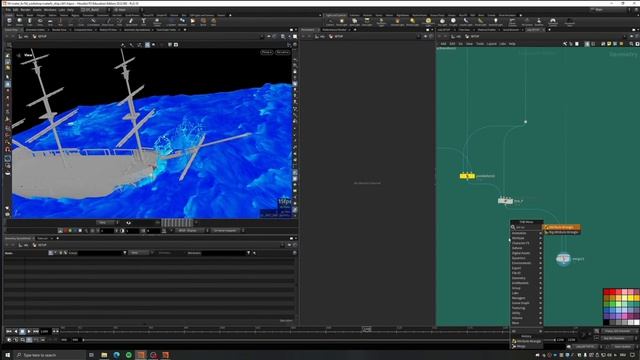The image size is (640, 360).
Task: Pick the black swatch in color palette
Action: (607, 322)
